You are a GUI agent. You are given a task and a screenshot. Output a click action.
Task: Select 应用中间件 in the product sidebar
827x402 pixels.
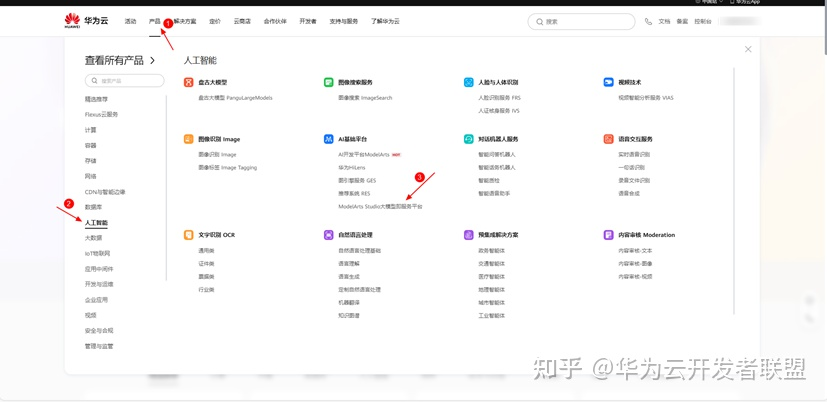[99, 269]
